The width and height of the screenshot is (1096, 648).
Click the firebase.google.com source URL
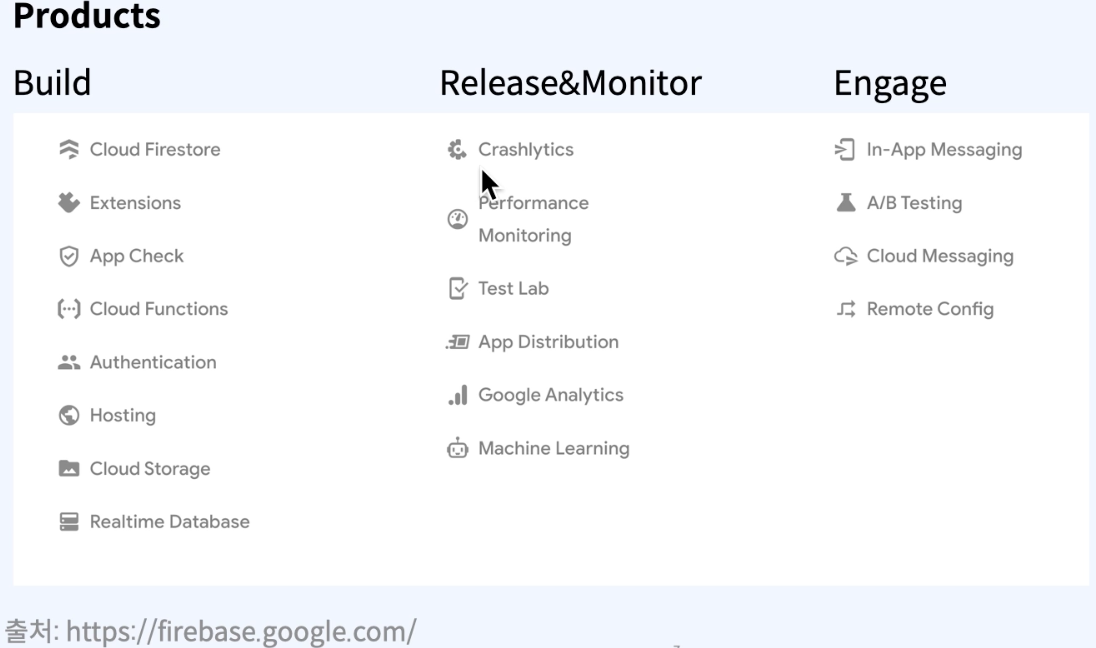(x=241, y=631)
